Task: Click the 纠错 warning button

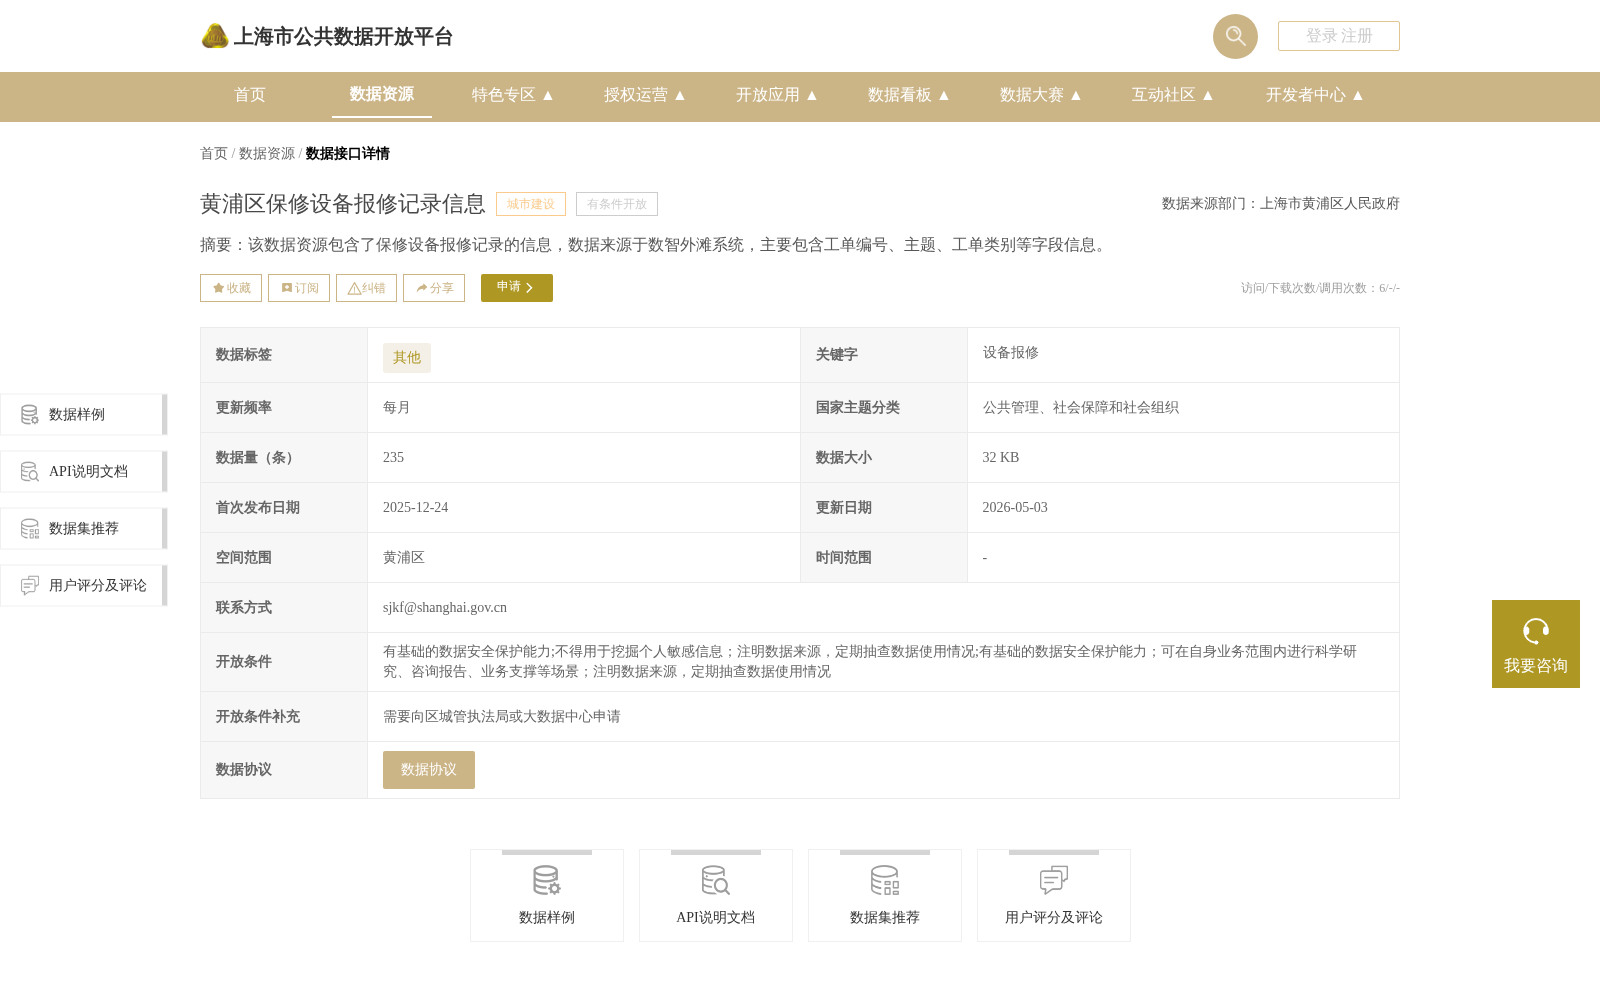Action: pos(366,288)
